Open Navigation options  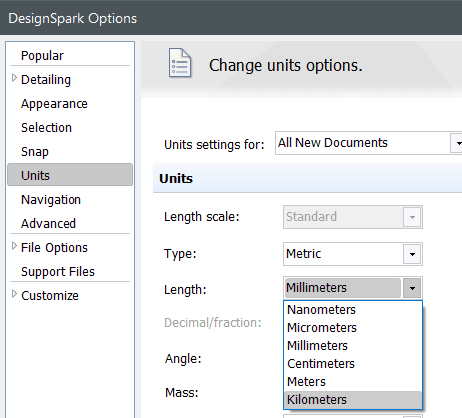coord(51,200)
